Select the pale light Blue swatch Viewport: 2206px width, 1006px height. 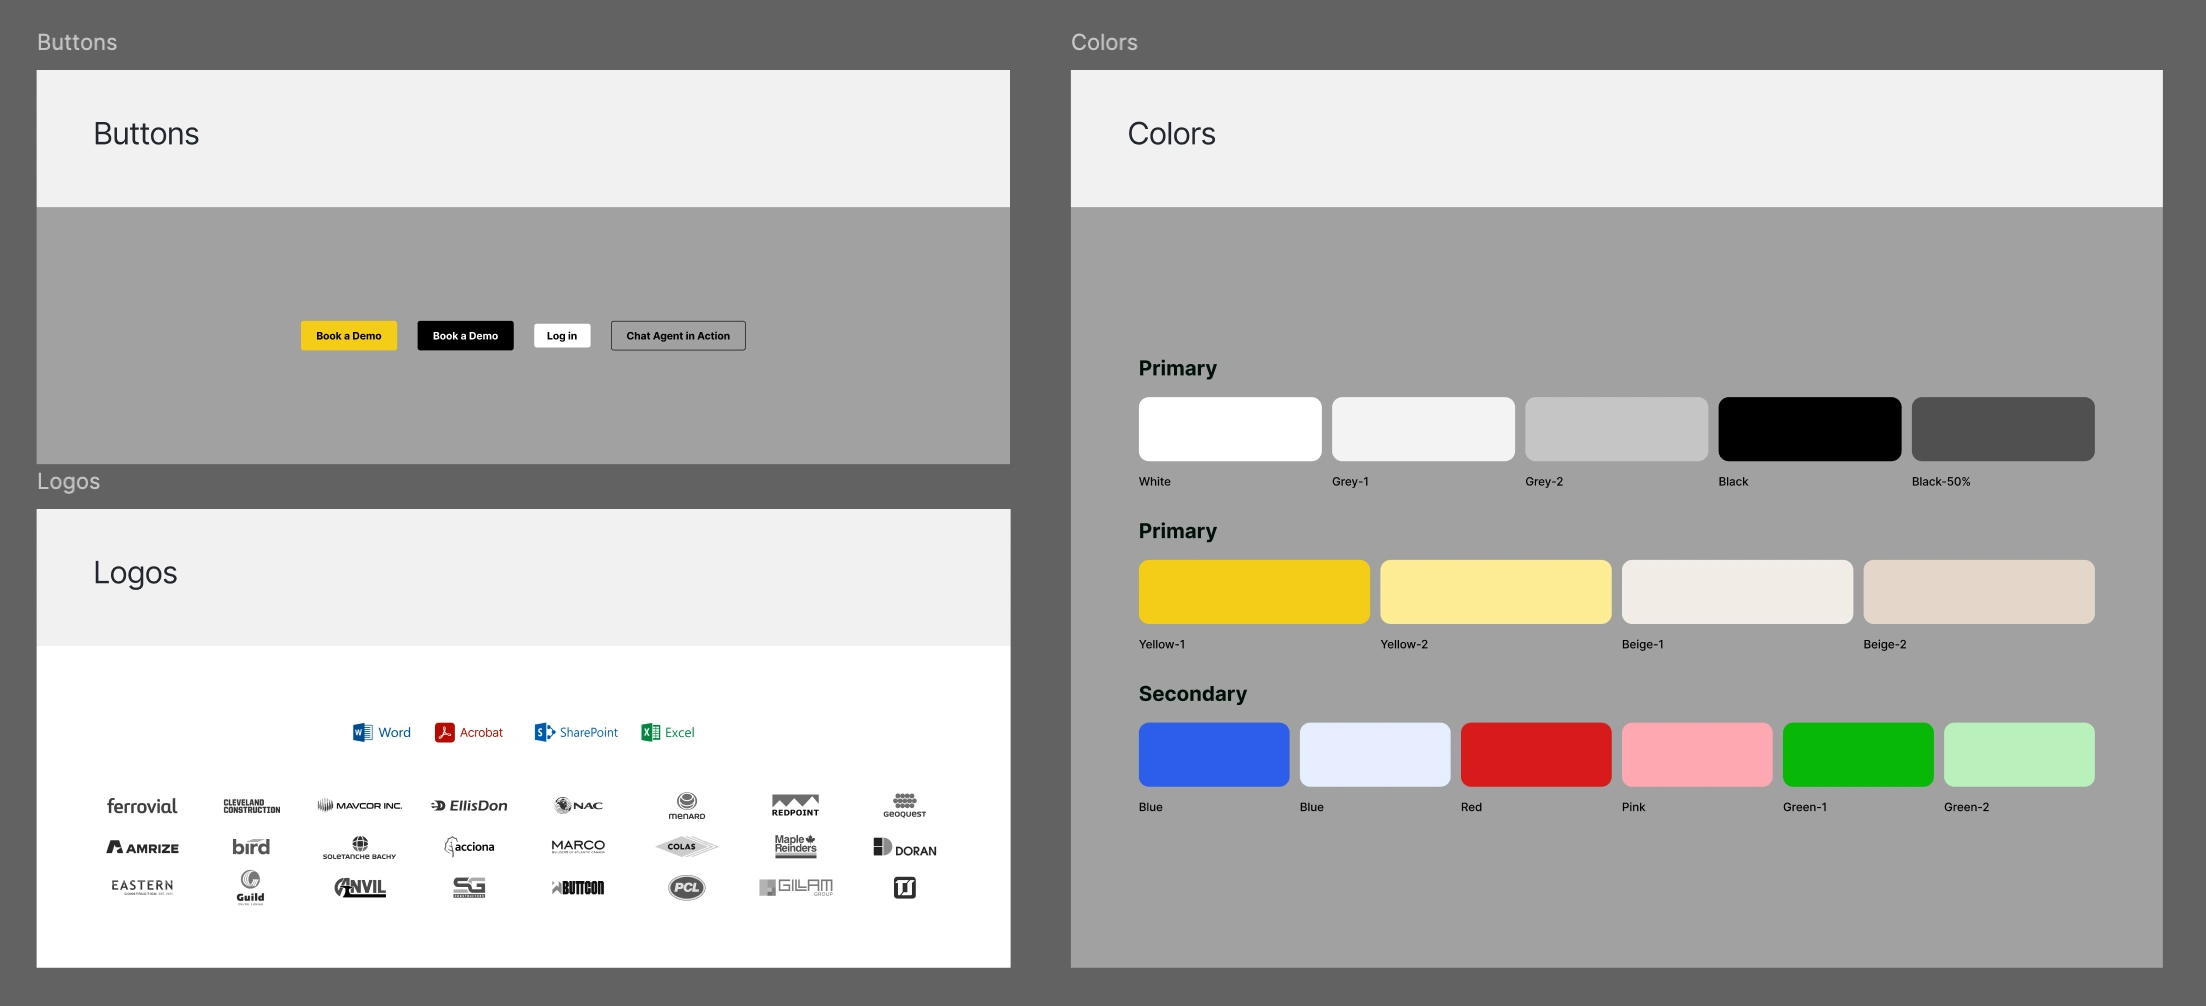[x=1375, y=755]
